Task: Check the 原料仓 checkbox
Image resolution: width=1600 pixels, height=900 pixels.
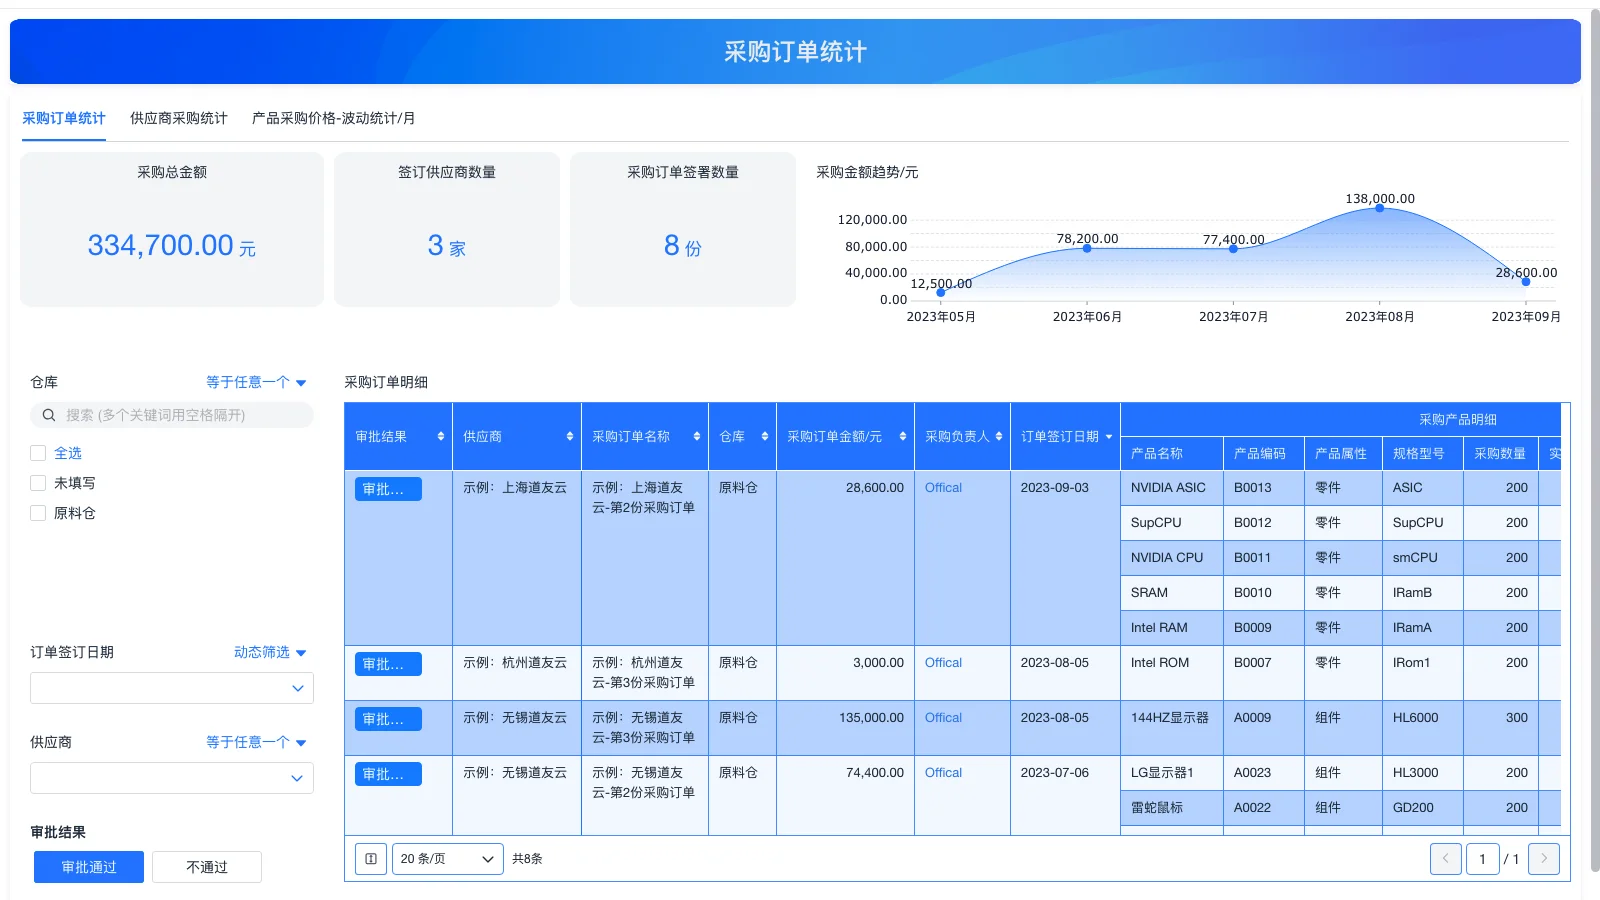Action: coord(38,513)
